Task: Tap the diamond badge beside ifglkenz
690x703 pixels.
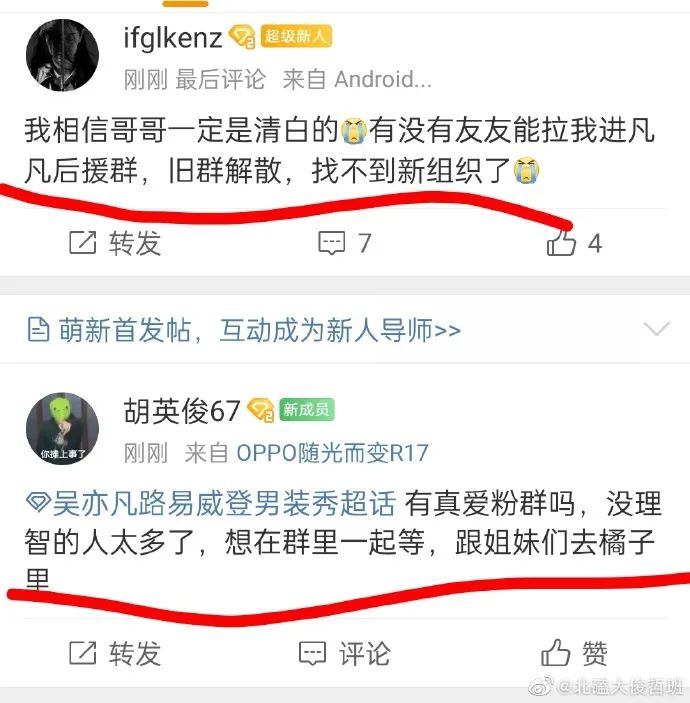Action: click(x=242, y=37)
